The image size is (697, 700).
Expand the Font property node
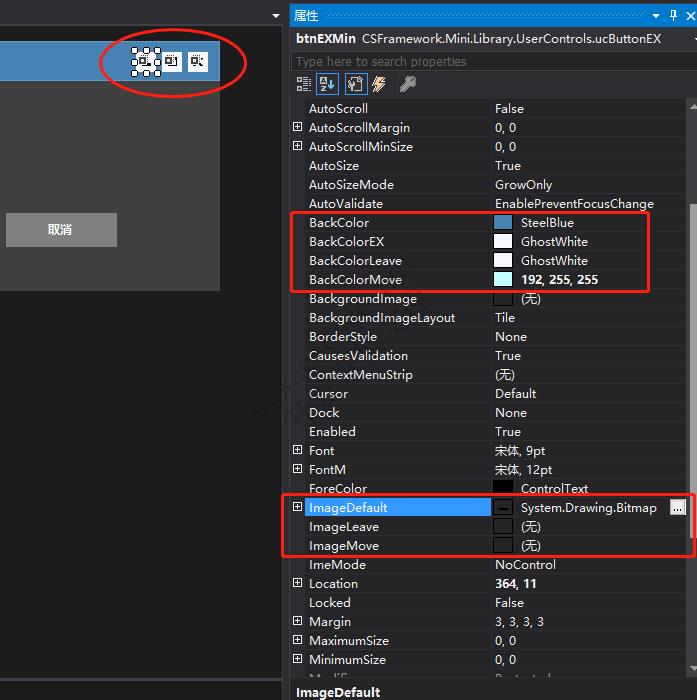pos(297,451)
